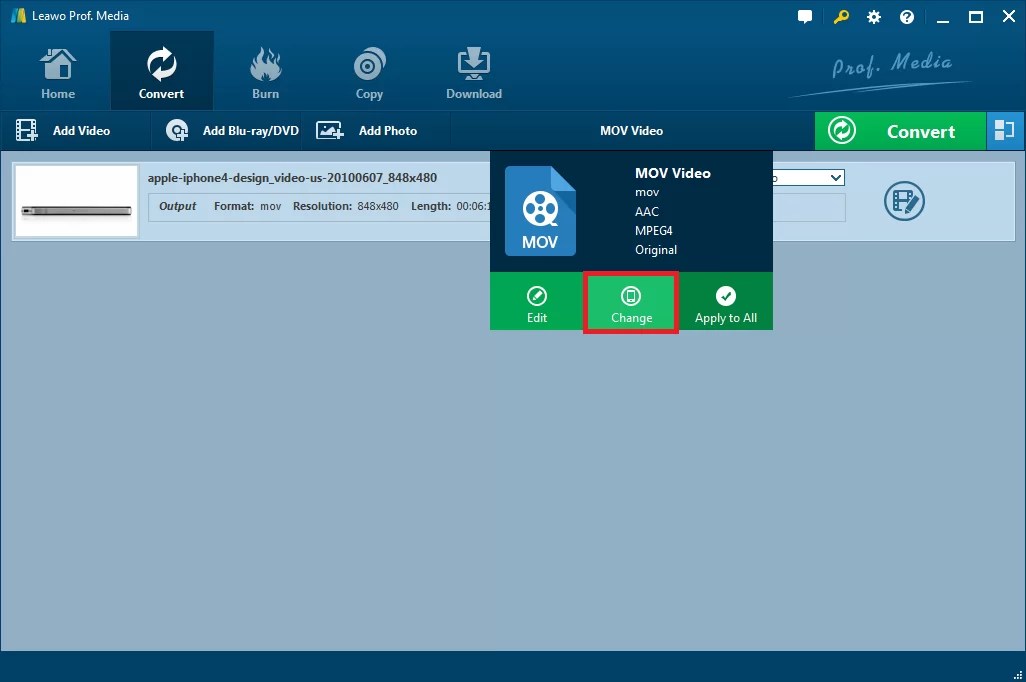The image size is (1026, 682).
Task: Open the Burn module
Action: (265, 70)
